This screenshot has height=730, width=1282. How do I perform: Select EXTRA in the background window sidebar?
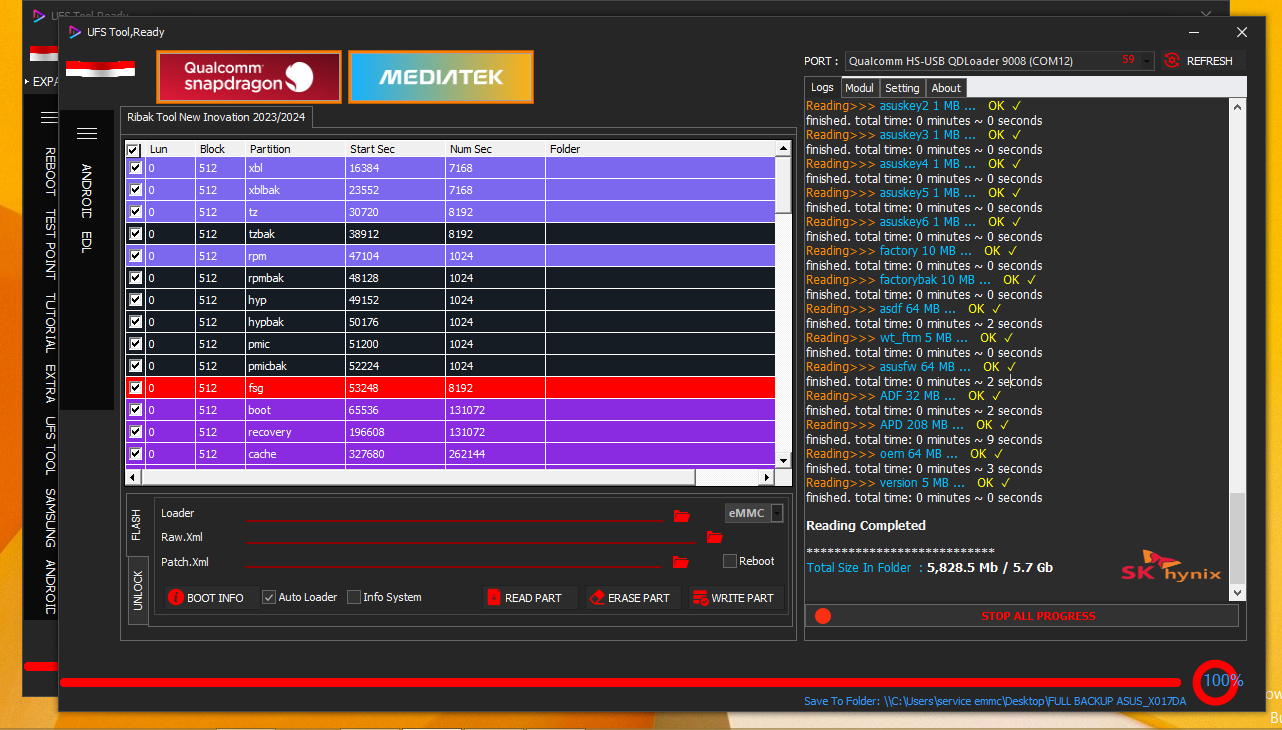[50, 383]
